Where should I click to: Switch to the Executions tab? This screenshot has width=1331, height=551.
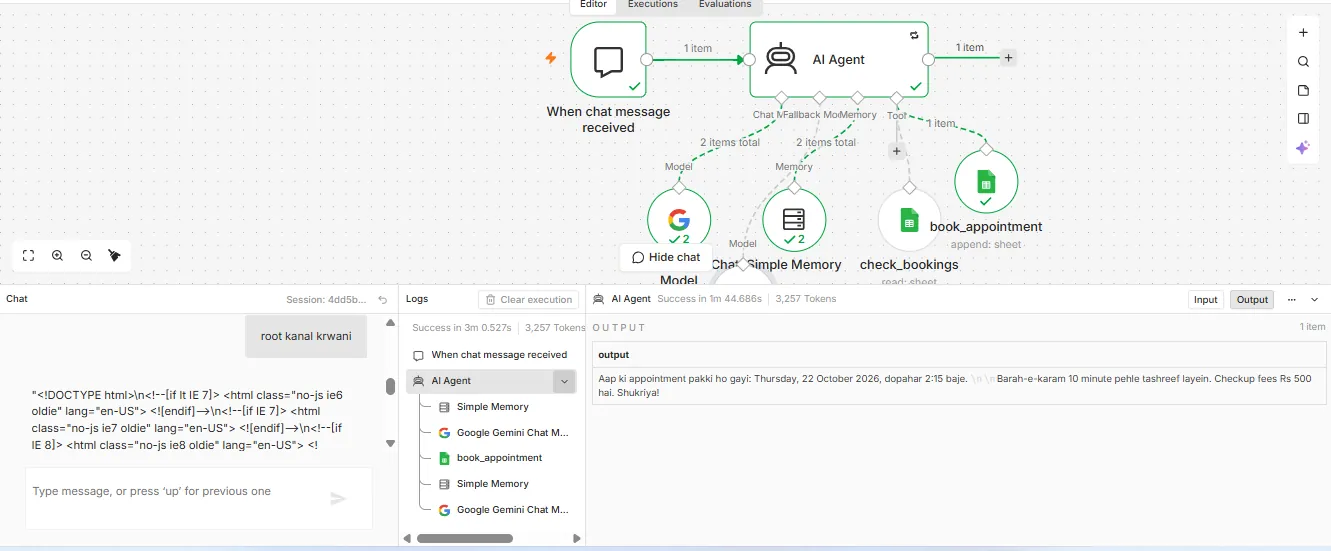[x=653, y=5]
